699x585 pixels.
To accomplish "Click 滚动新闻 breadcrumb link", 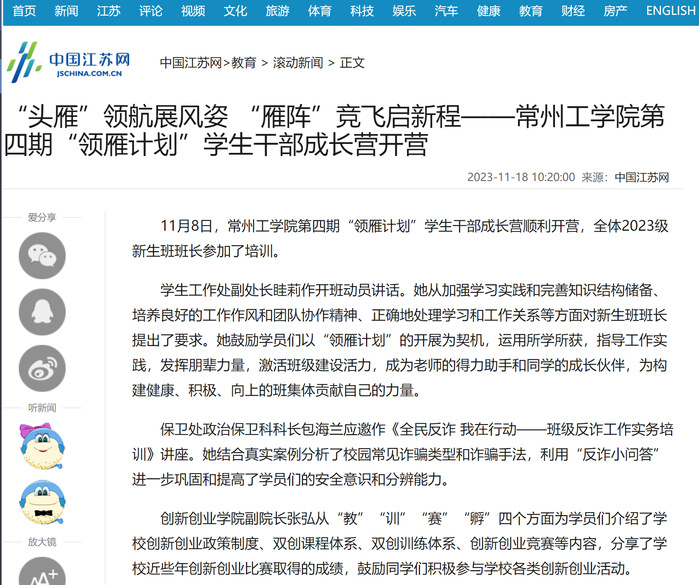I will [298, 62].
